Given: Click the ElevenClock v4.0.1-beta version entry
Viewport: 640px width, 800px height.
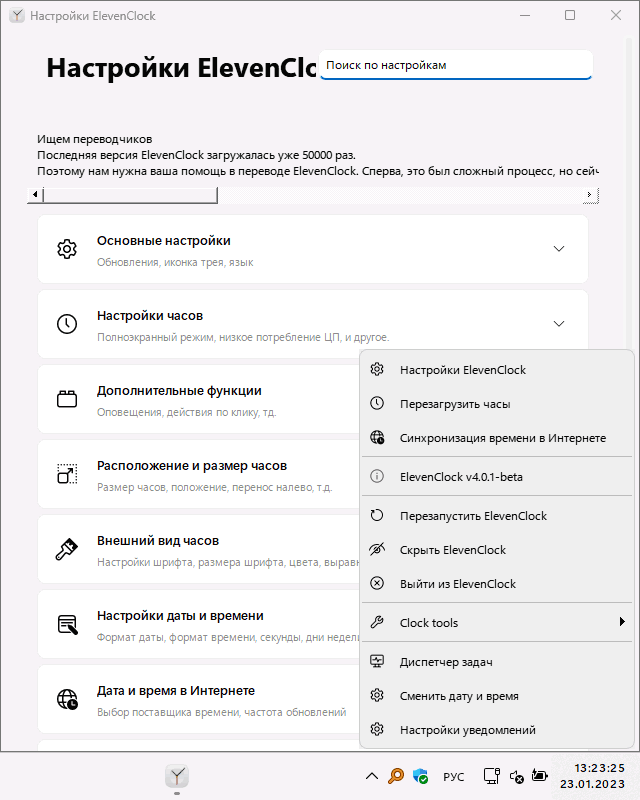Looking at the screenshot, I should [497, 477].
